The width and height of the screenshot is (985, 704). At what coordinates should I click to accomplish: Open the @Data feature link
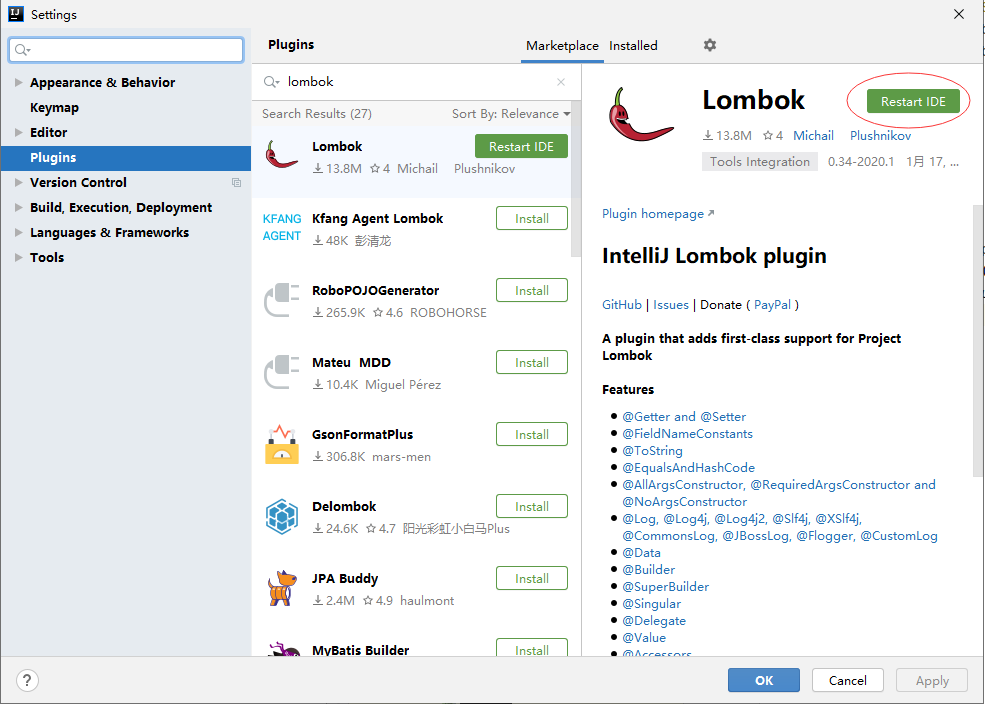pyautogui.click(x=641, y=553)
